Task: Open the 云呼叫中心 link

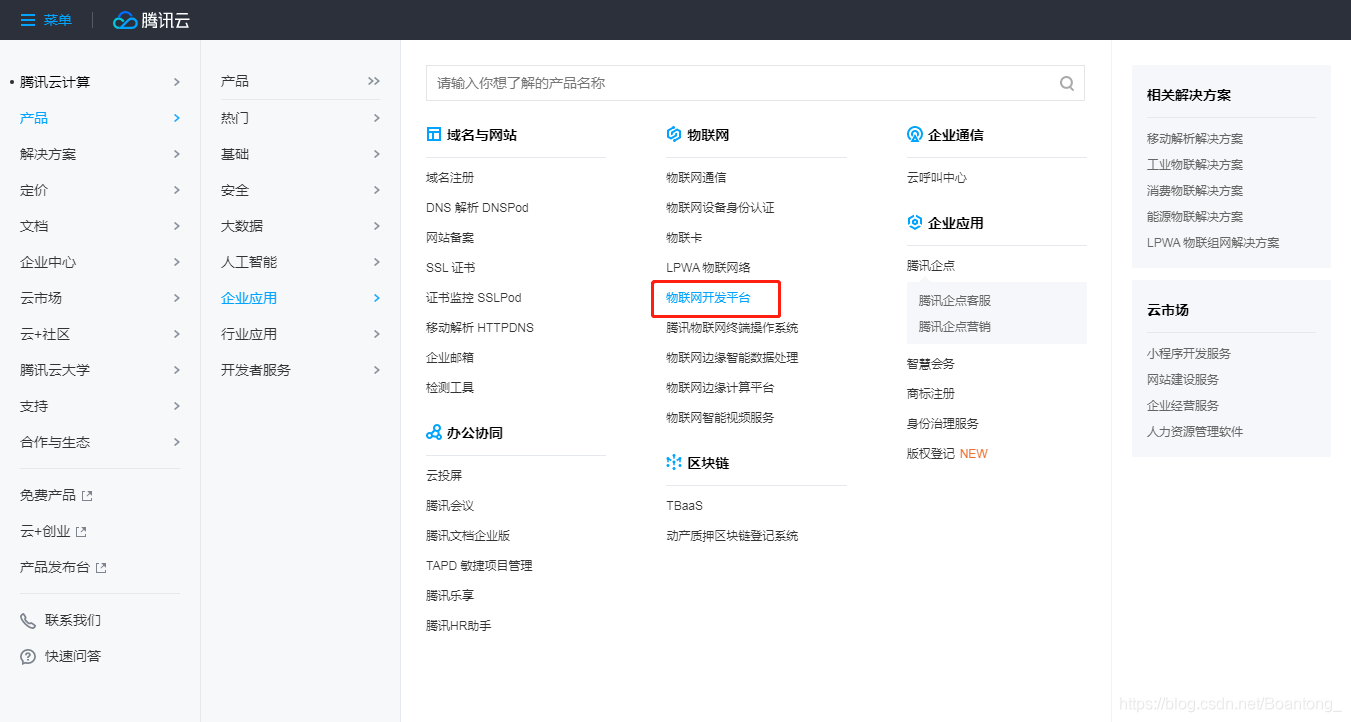Action: 937,178
